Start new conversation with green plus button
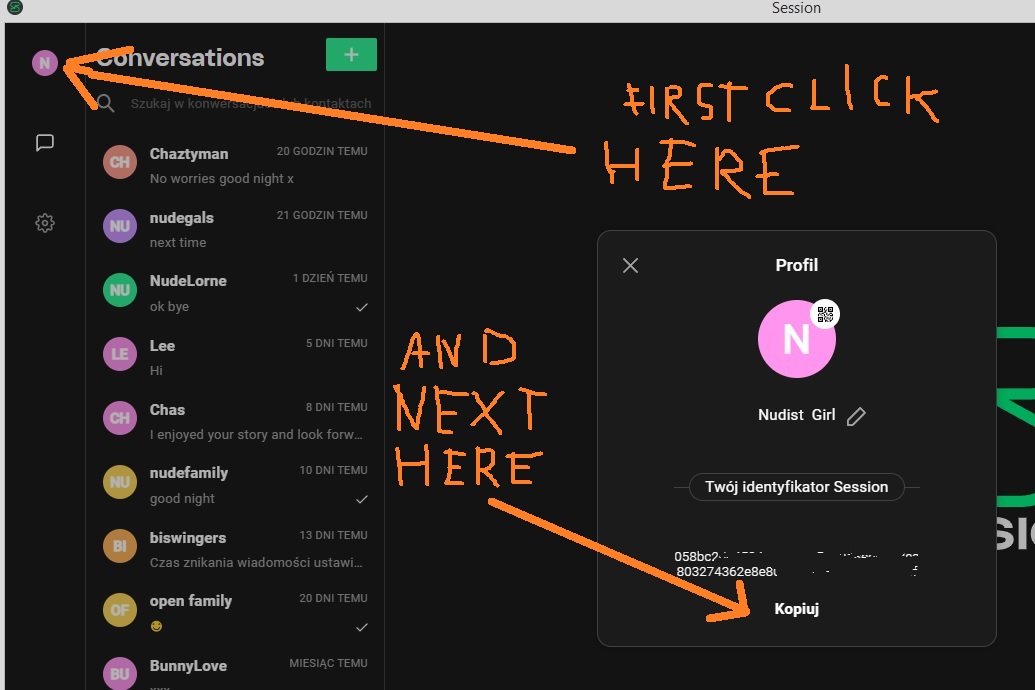 [351, 54]
